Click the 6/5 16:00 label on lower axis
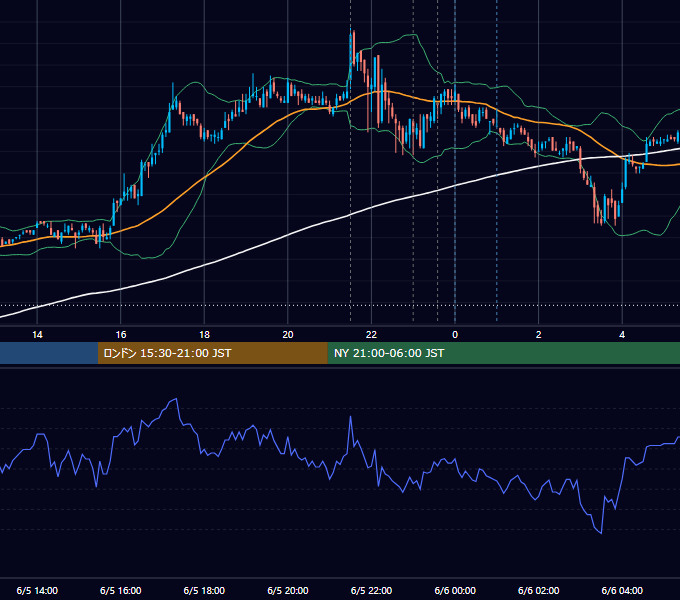Viewport: 680px width, 600px height. pos(121,590)
